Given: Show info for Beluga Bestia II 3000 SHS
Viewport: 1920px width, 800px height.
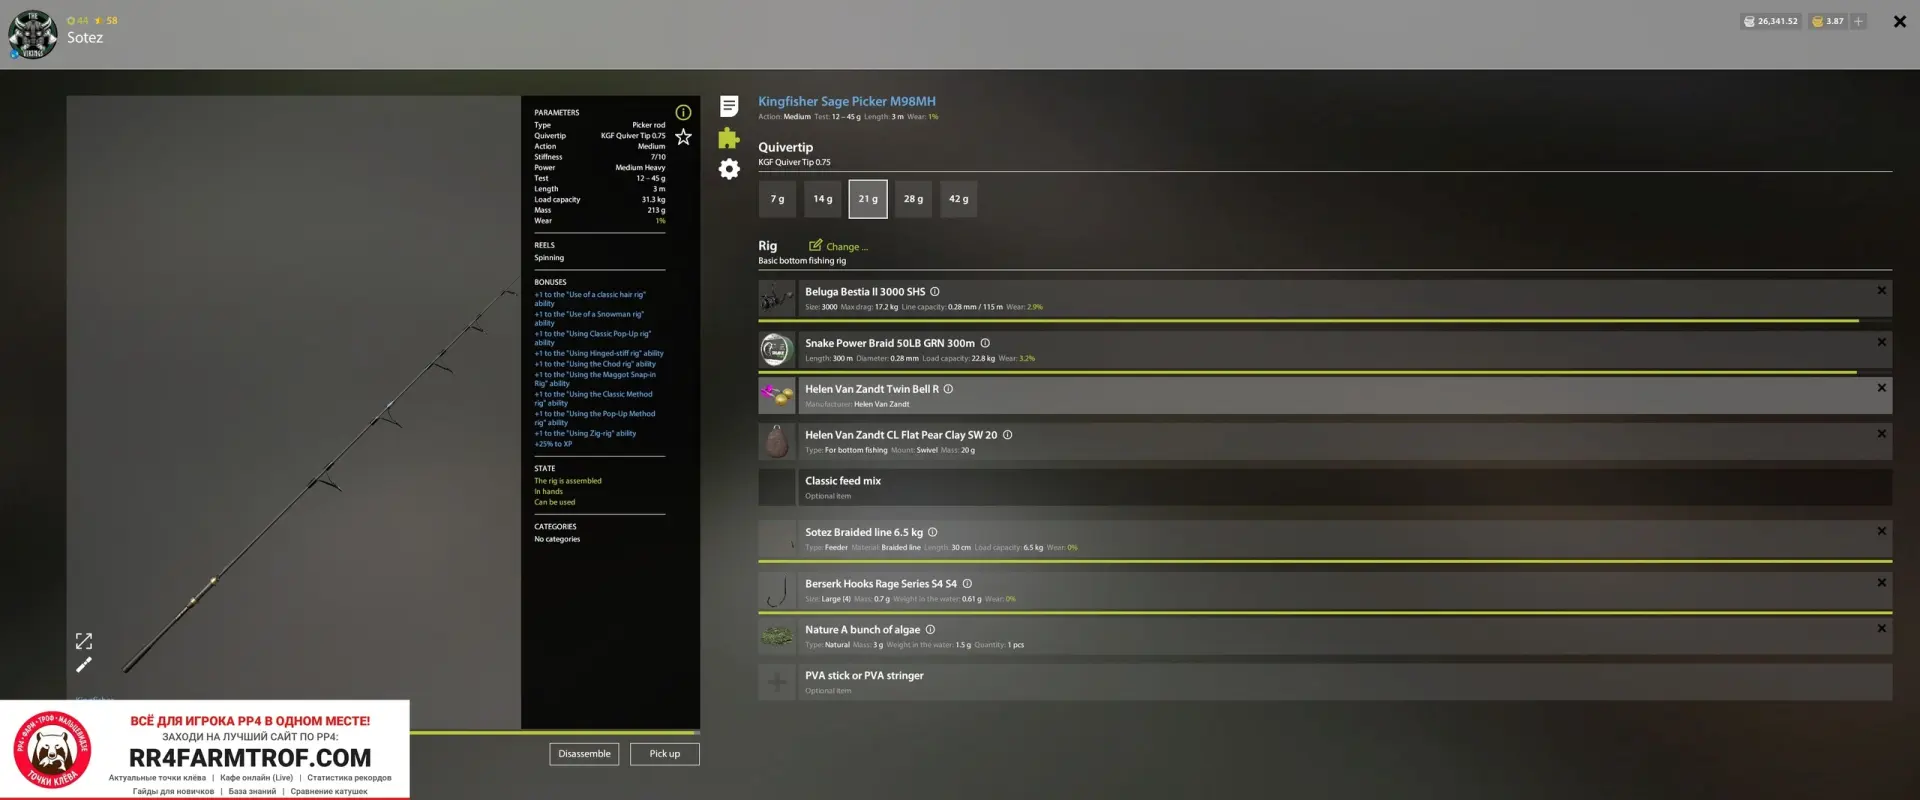Looking at the screenshot, I should point(935,292).
